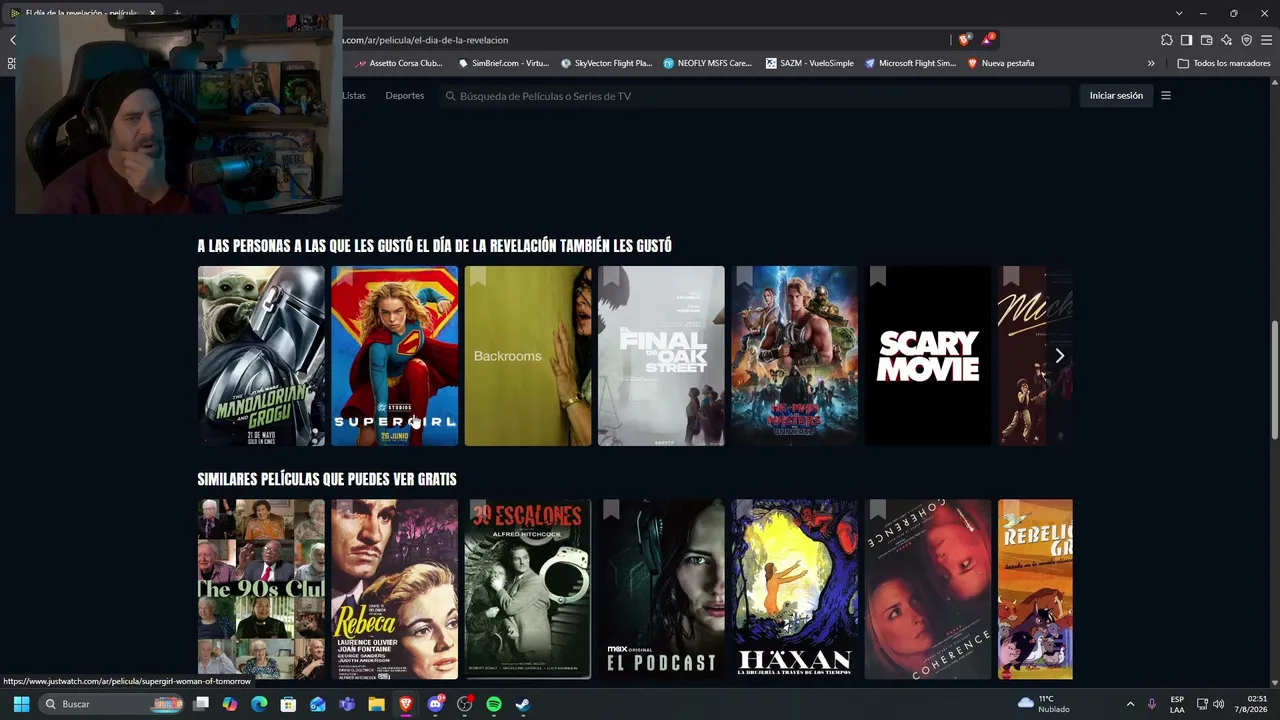Open Steam from the taskbar
The image size is (1280, 720).
pos(523,704)
